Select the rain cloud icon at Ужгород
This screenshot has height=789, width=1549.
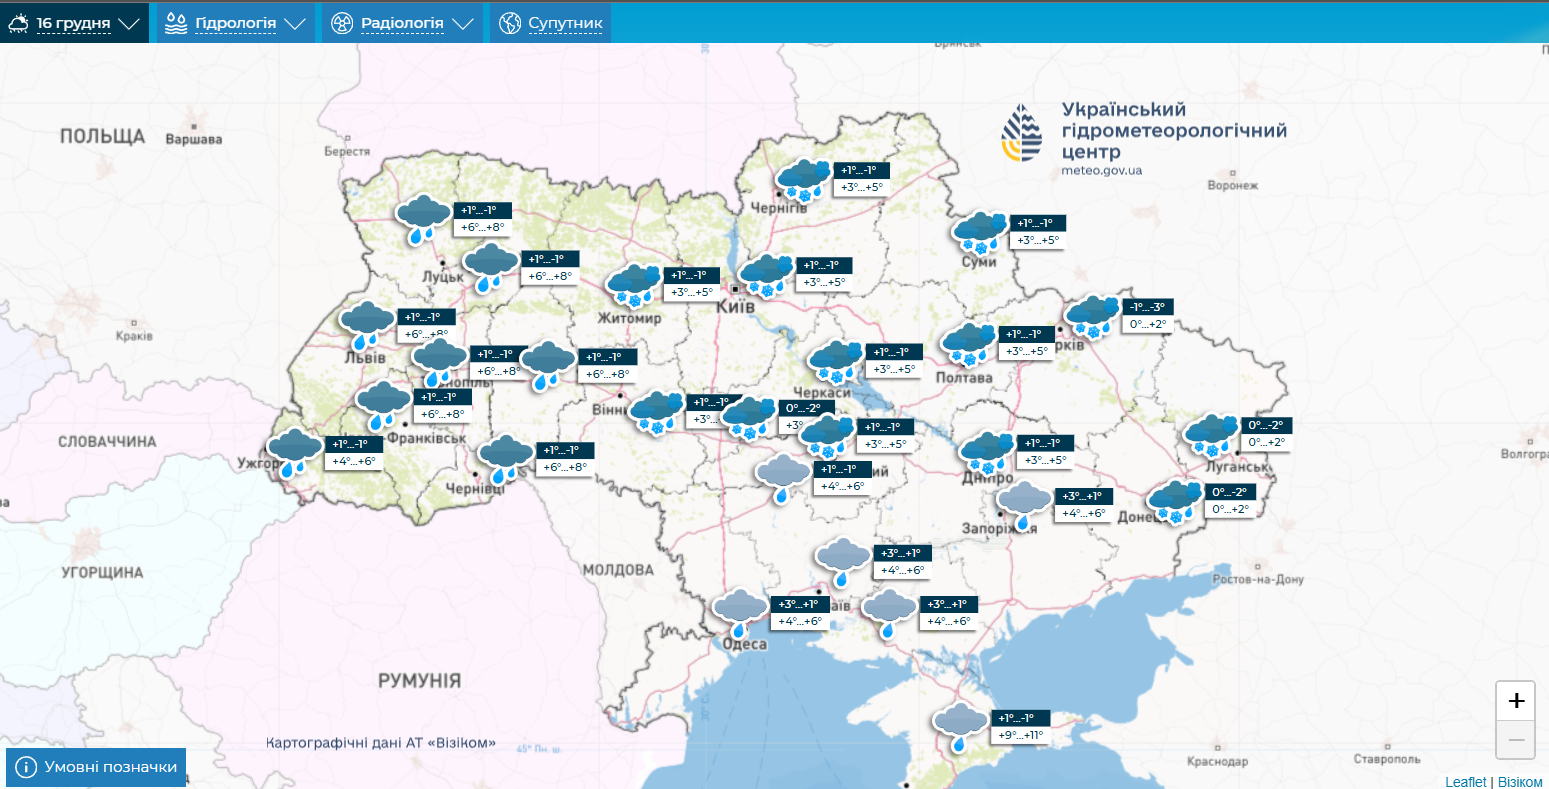[295, 453]
